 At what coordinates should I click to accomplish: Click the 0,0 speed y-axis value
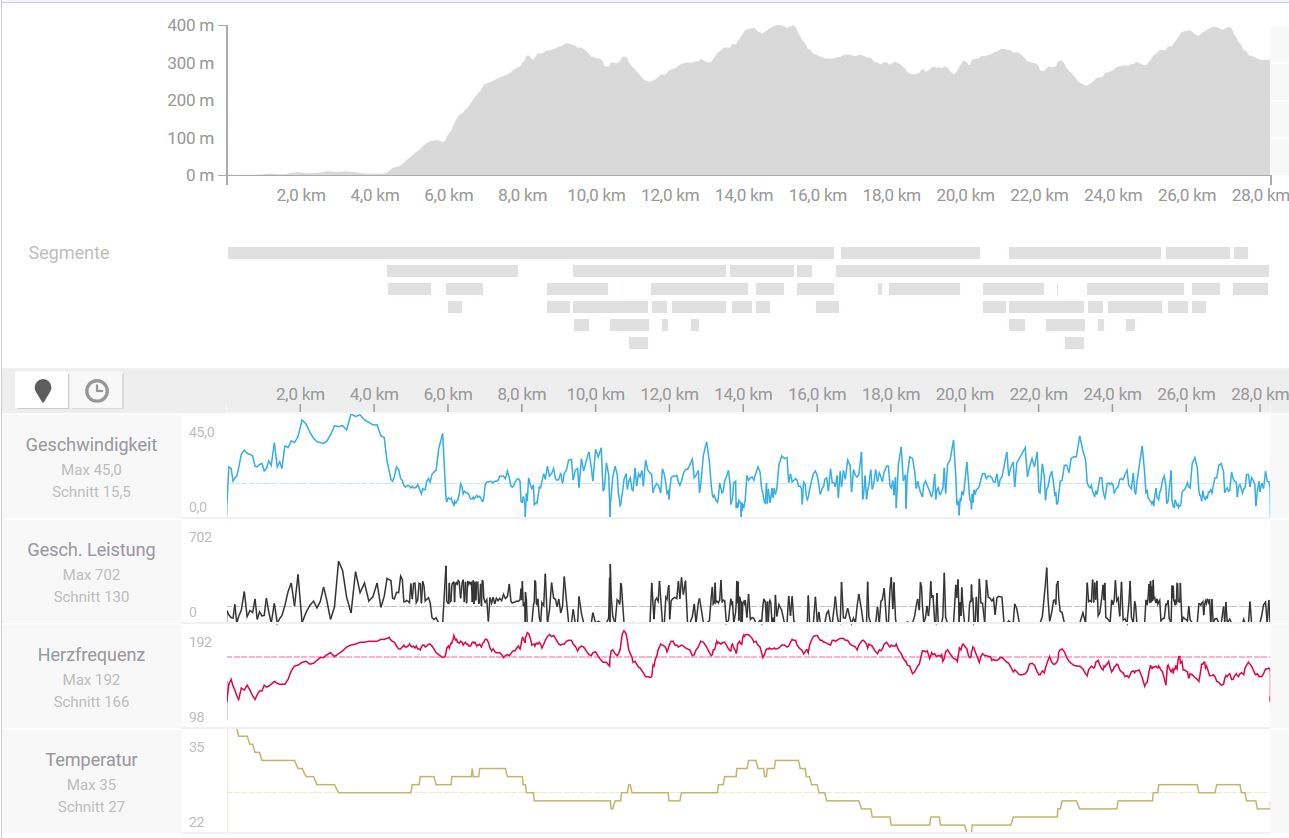pyautogui.click(x=199, y=507)
